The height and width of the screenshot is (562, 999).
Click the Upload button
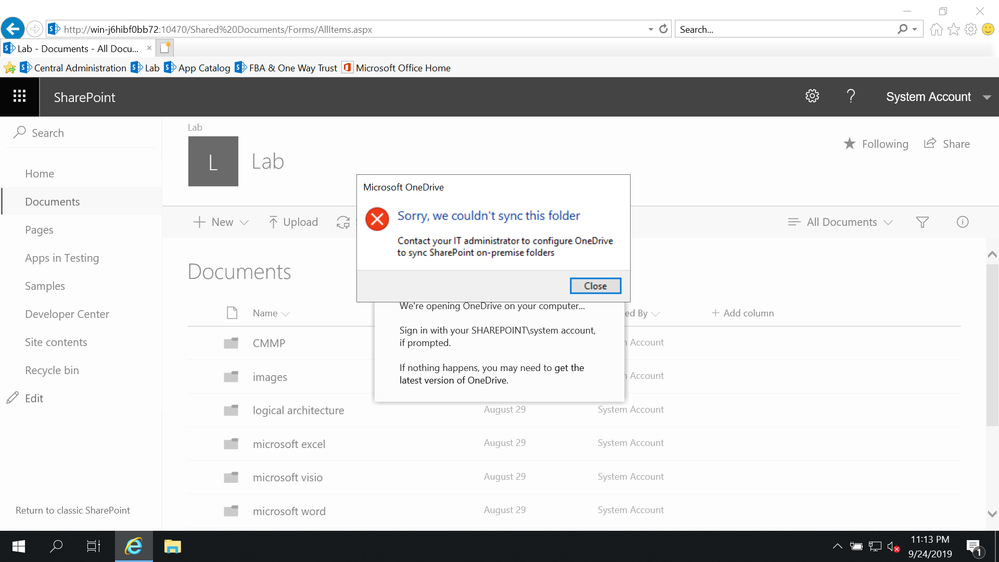tap(292, 222)
